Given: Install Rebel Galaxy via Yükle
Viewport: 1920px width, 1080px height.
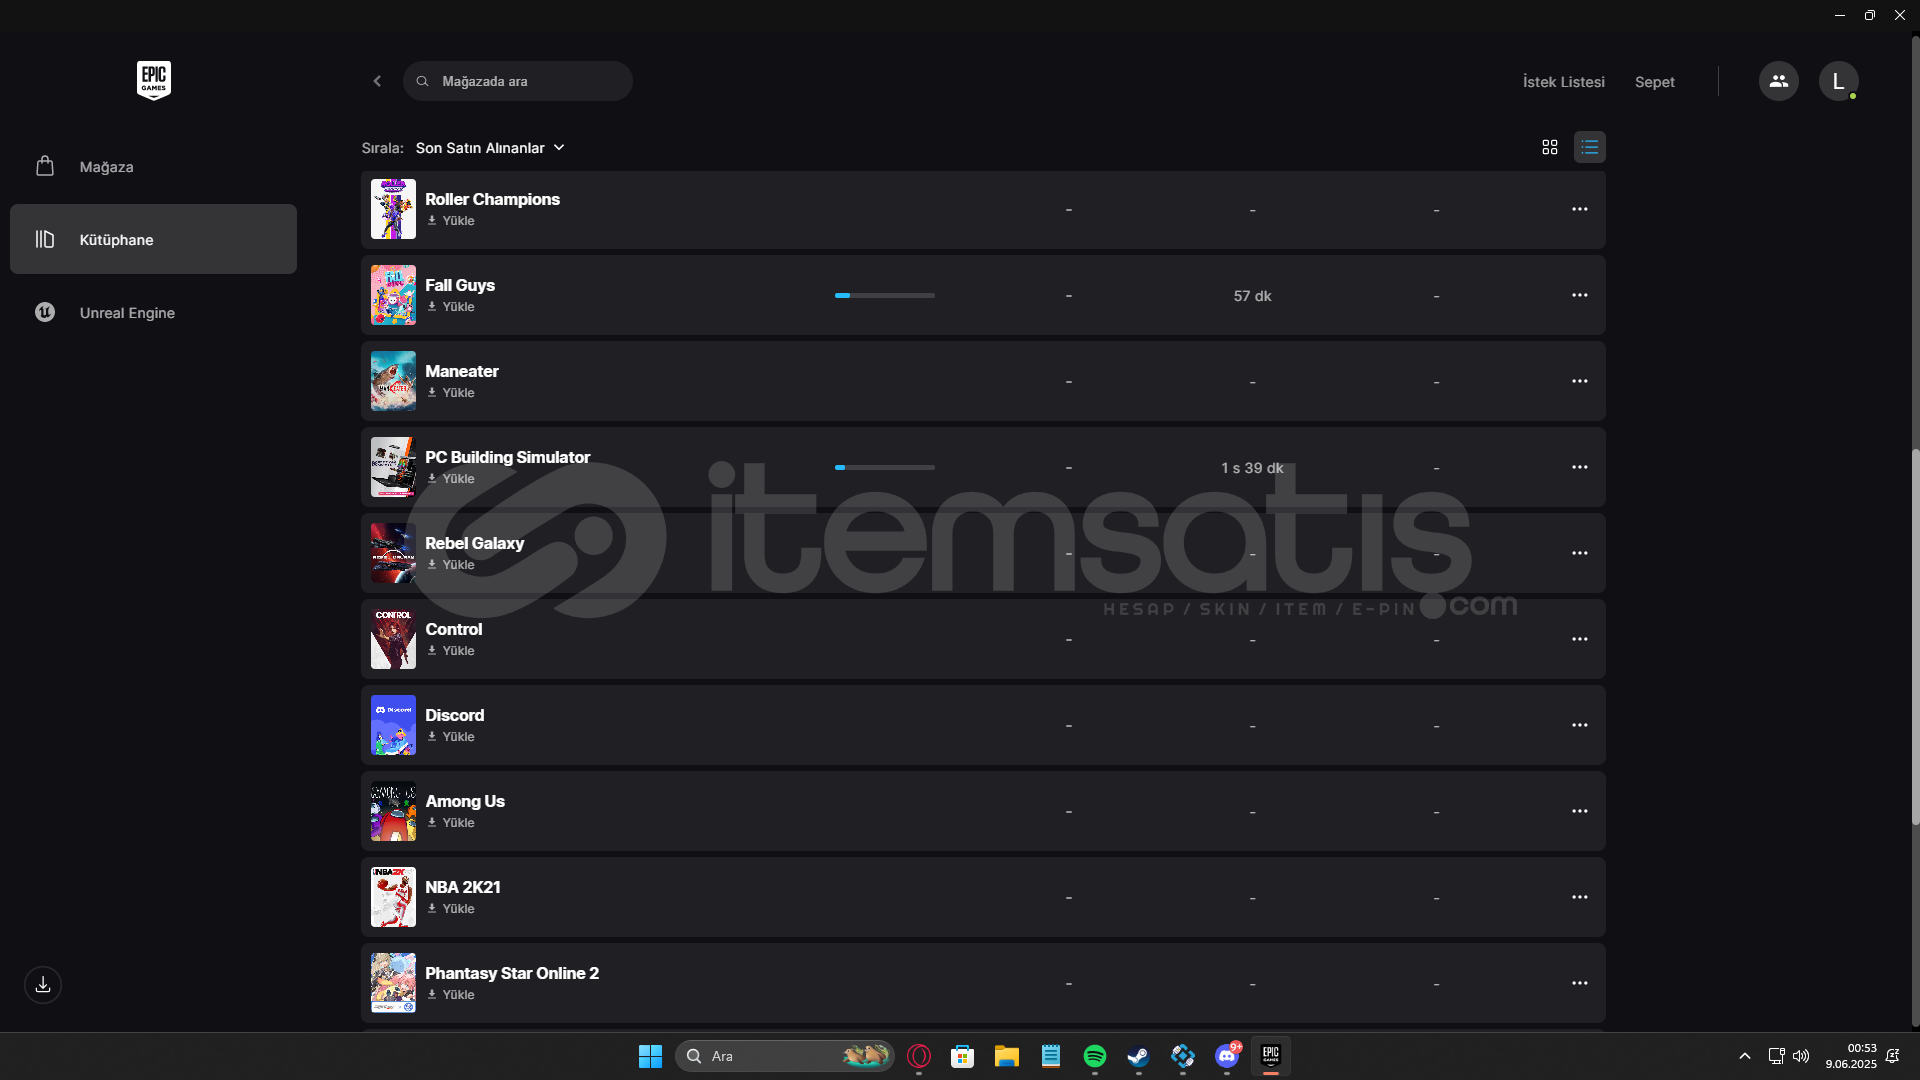Looking at the screenshot, I should pyautogui.click(x=451, y=565).
